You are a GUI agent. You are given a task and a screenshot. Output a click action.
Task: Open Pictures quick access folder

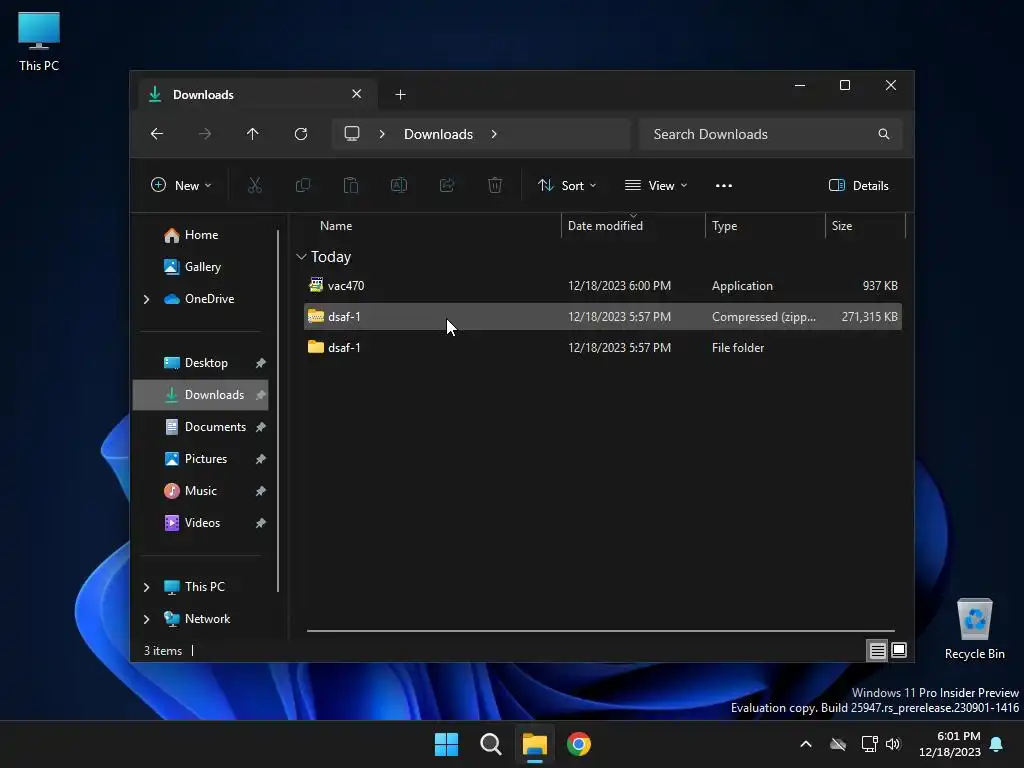click(201, 458)
